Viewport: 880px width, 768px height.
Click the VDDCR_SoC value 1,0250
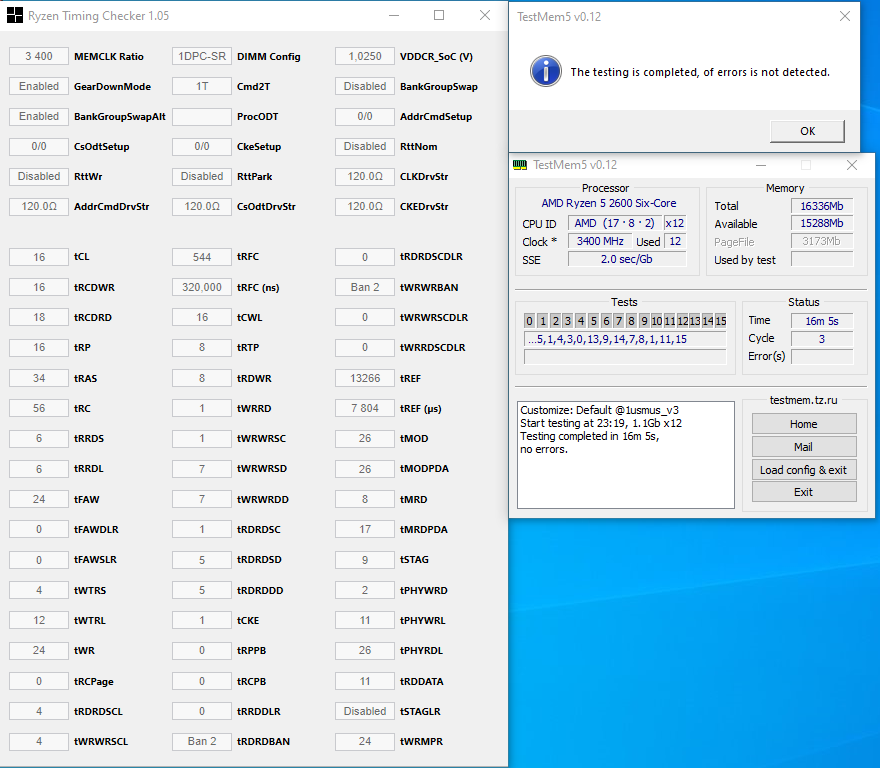pos(365,56)
